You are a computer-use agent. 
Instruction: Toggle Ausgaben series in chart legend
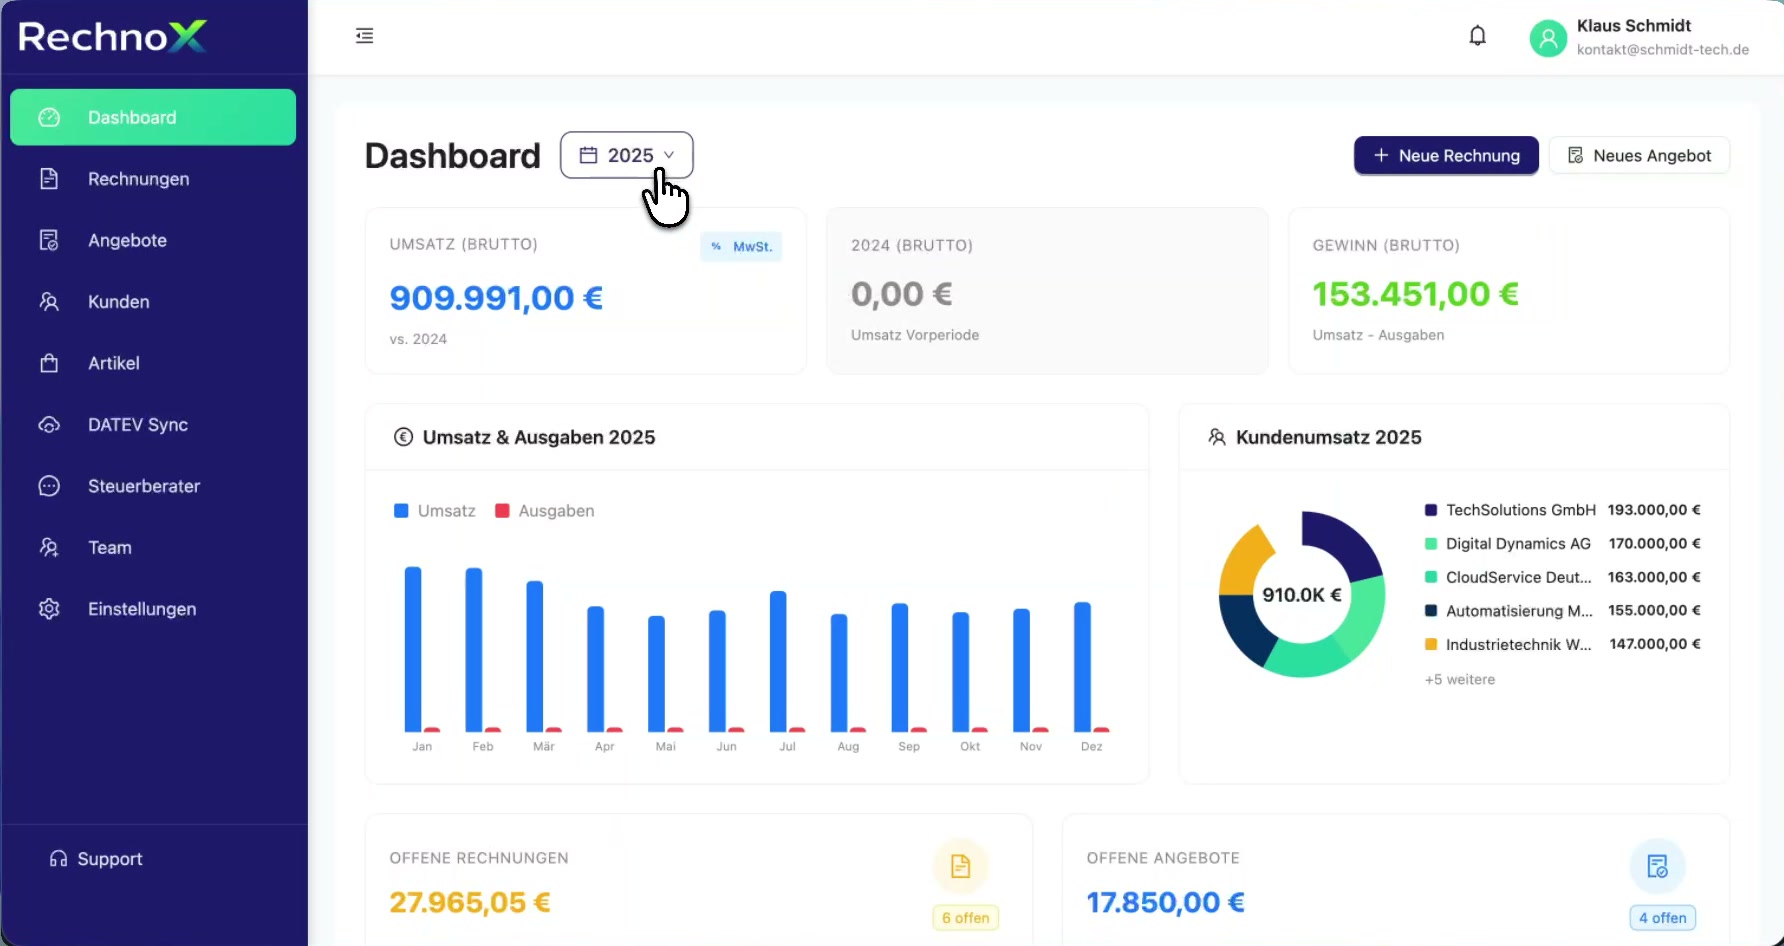coord(544,511)
